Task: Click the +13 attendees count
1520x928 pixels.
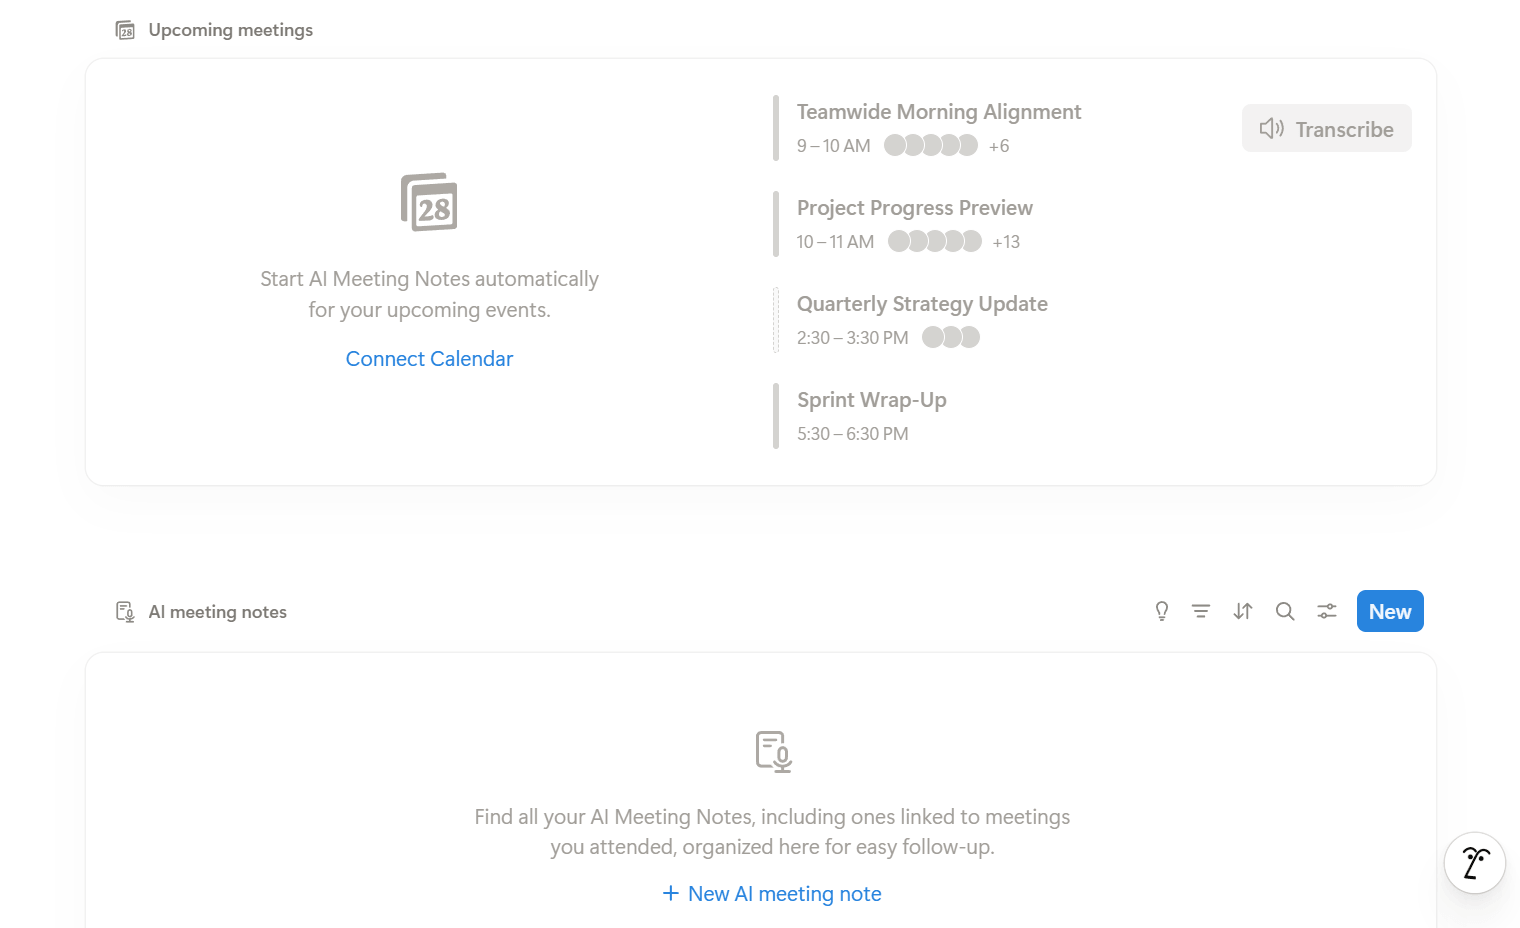Action: pyautogui.click(x=1006, y=242)
